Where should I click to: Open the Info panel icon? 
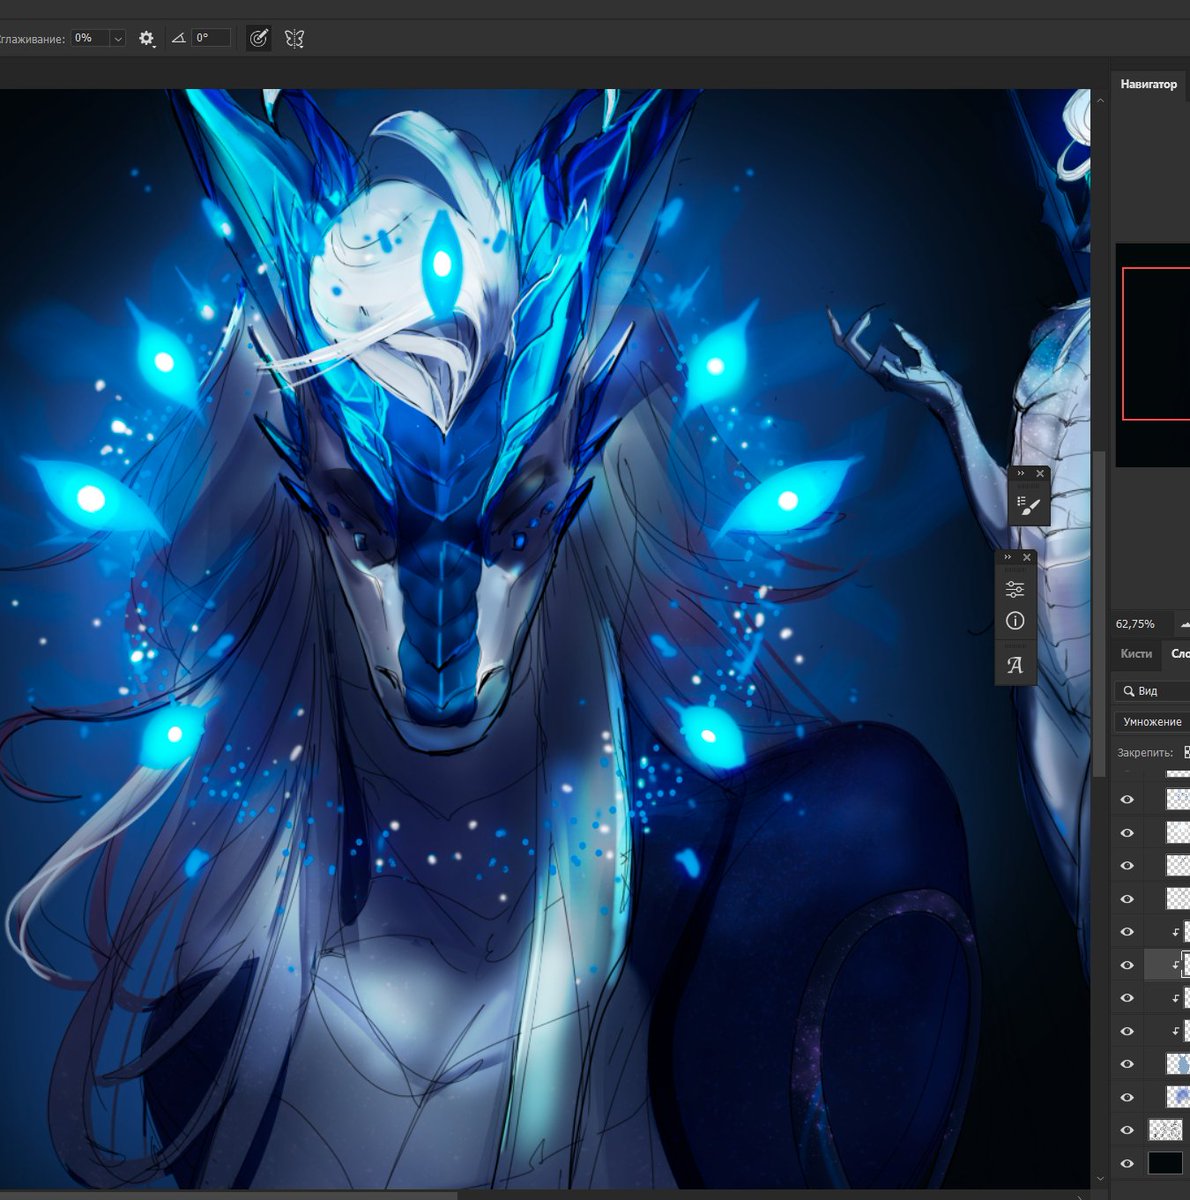pos(1014,621)
